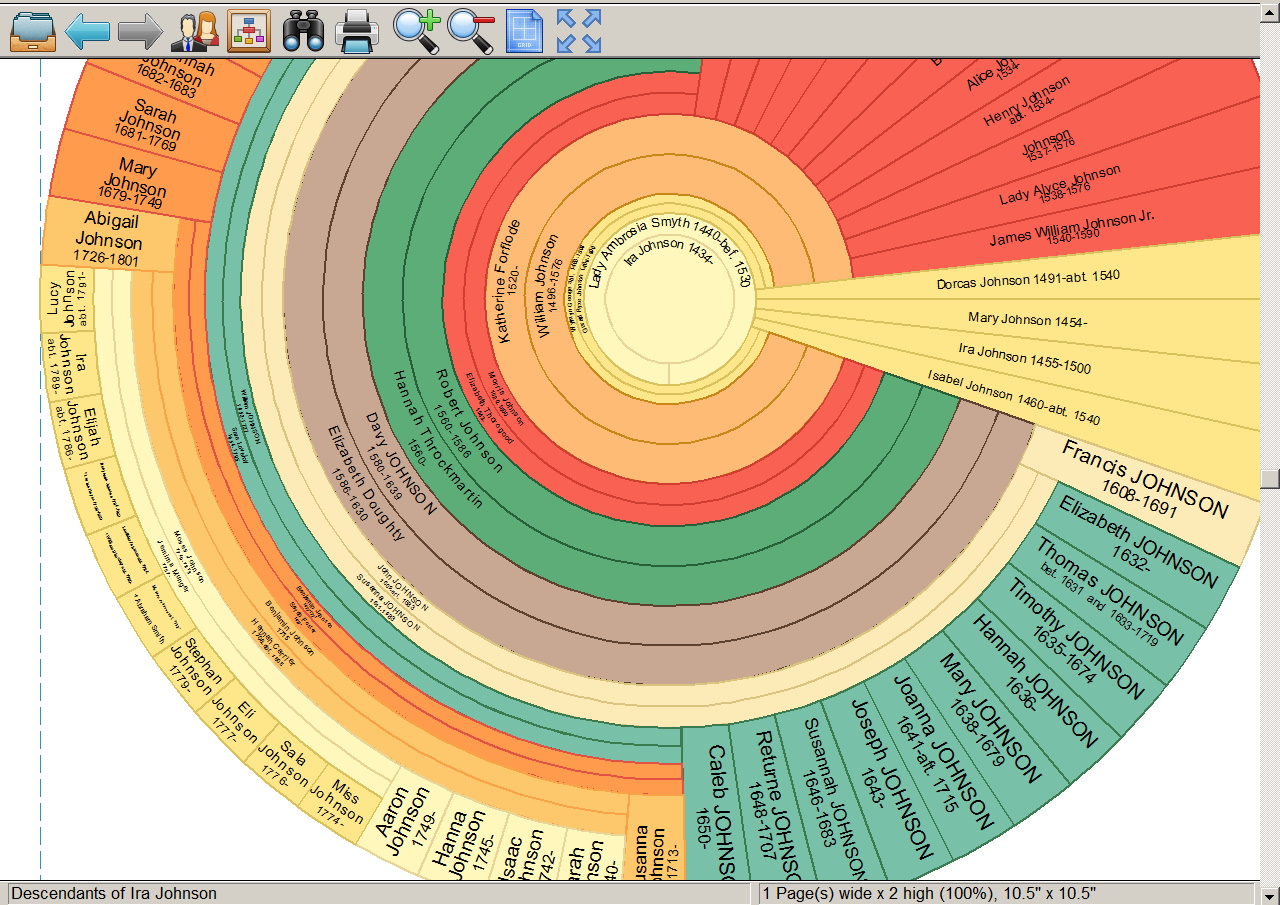This screenshot has height=905, width=1280.
Task: Select Mary Johnson 1454- segment
Action: pyautogui.click(x=1027, y=320)
